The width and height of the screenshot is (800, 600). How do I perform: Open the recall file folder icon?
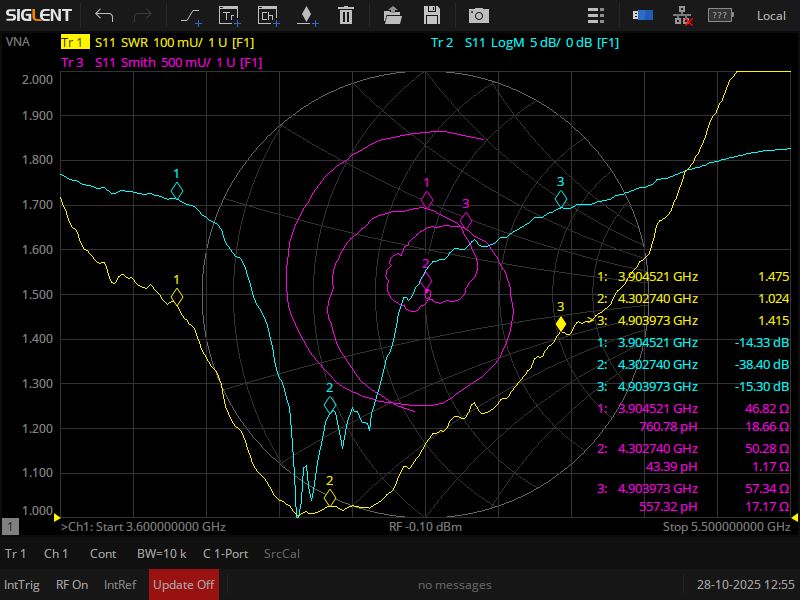coord(393,15)
